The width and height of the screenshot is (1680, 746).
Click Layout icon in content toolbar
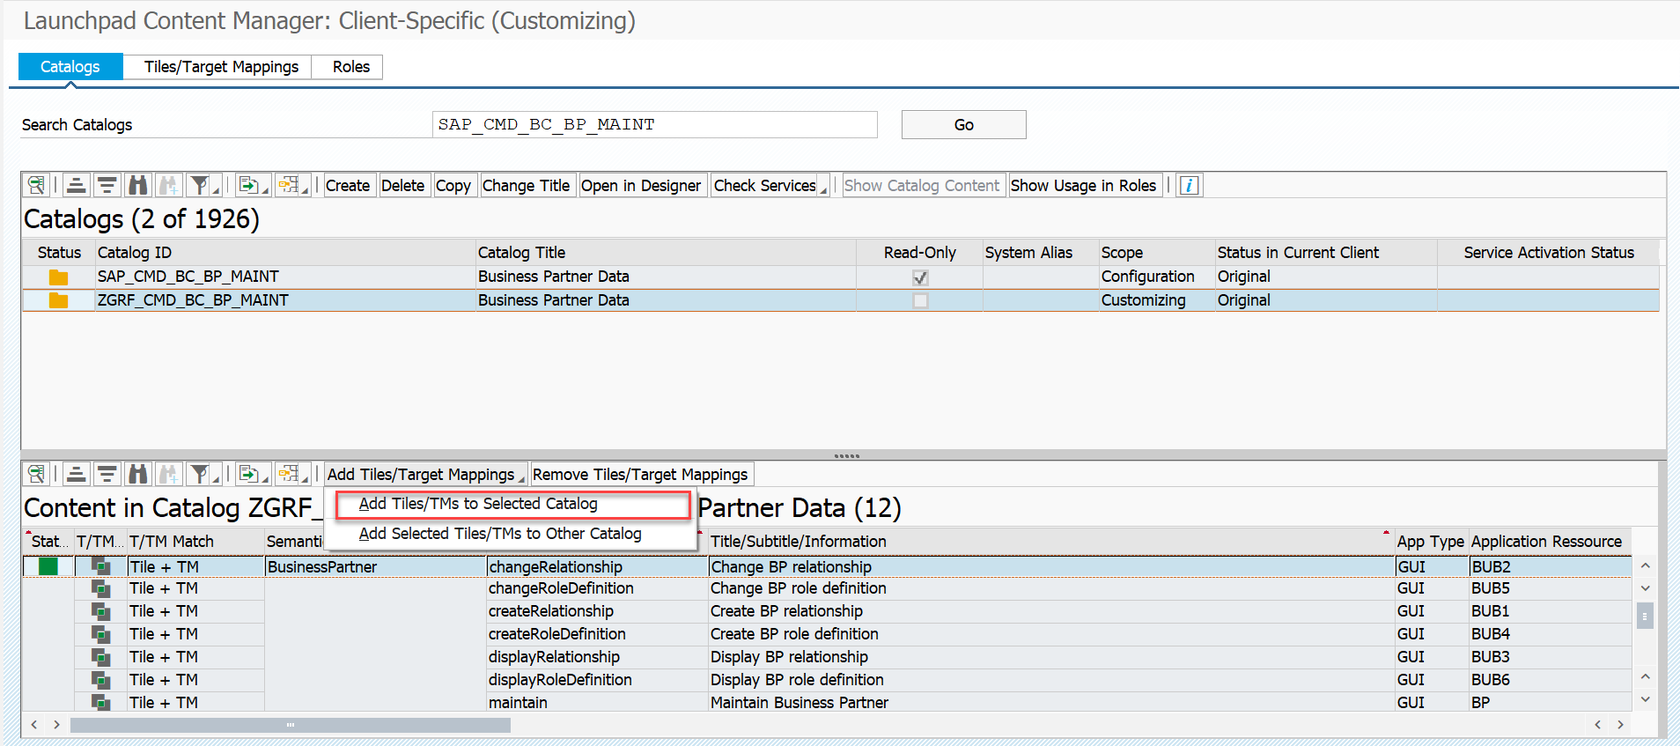tap(288, 474)
